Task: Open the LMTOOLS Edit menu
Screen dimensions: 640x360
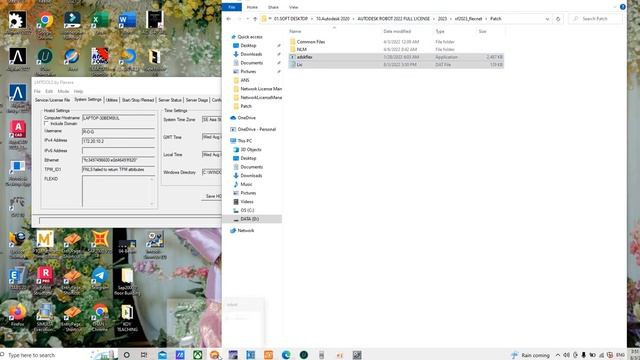Action: [49, 91]
